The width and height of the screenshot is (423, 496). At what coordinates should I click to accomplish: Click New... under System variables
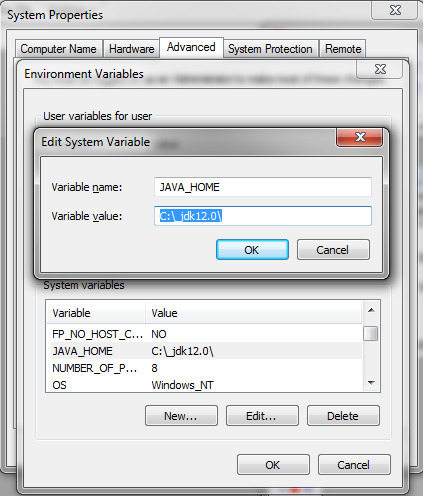(181, 416)
